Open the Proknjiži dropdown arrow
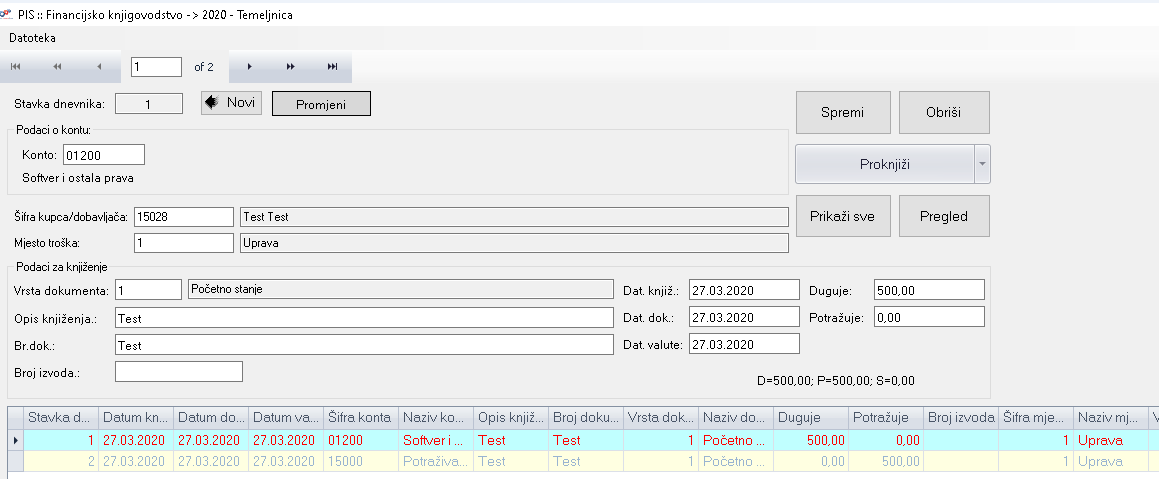1159x479 pixels. point(982,164)
